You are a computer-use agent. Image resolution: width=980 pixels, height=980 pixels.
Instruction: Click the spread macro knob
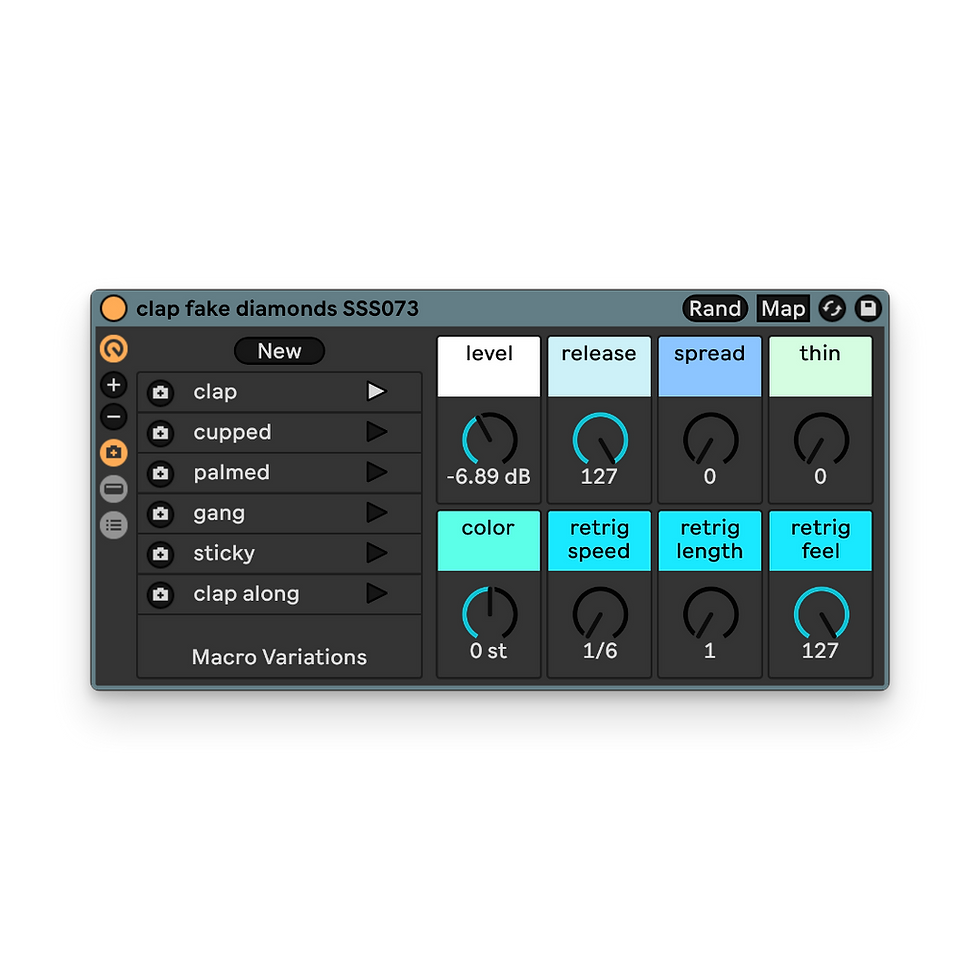(711, 439)
